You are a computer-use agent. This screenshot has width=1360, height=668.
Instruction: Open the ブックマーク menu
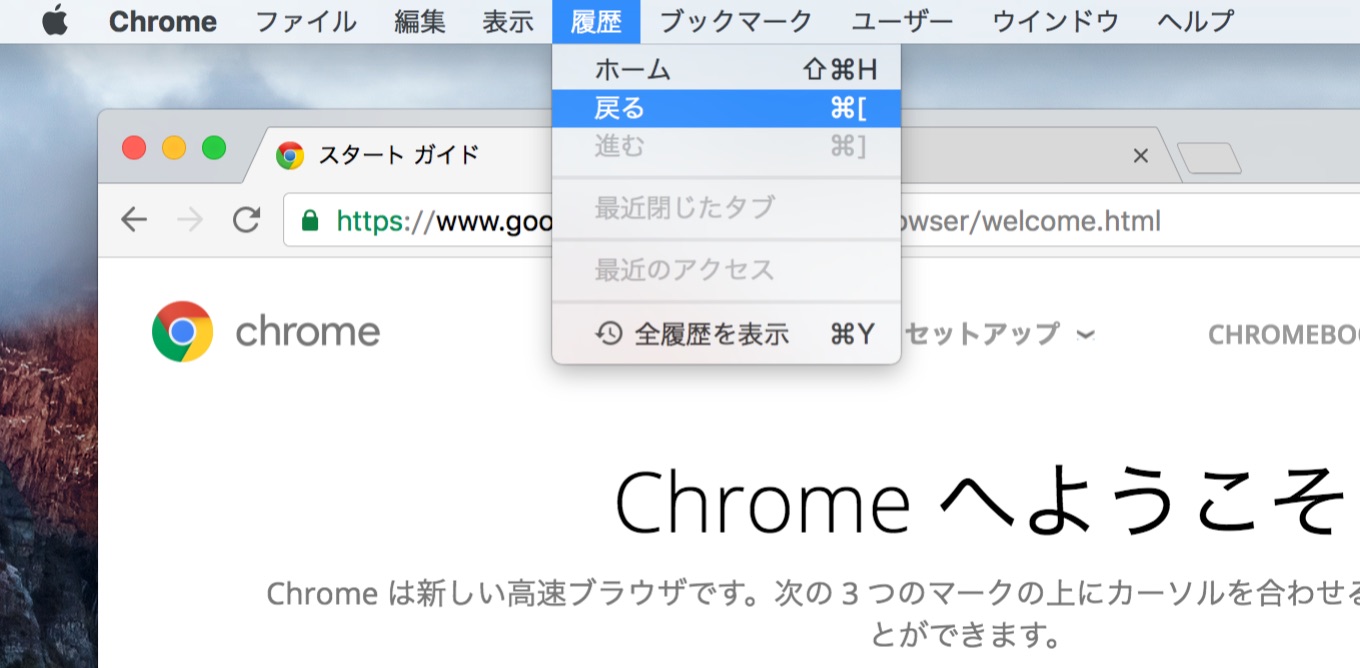point(736,21)
